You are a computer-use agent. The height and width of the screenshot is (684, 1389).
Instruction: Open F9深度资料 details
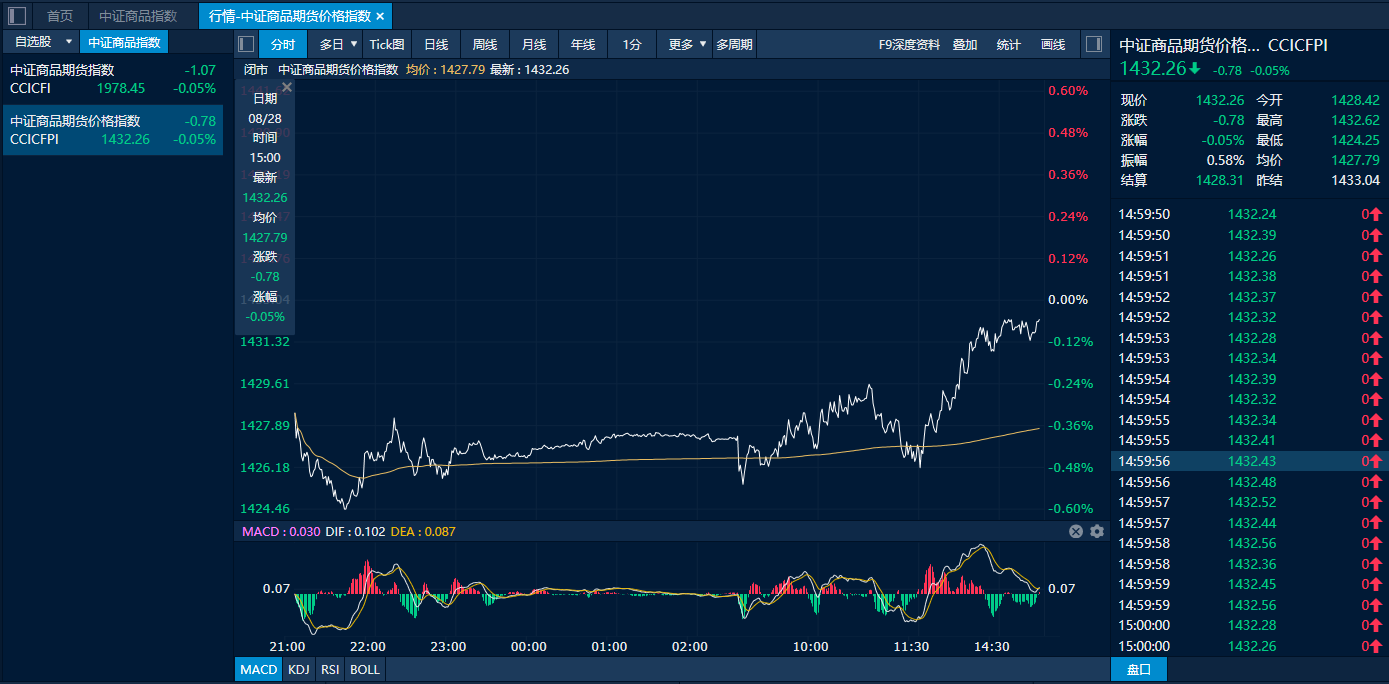(909, 44)
